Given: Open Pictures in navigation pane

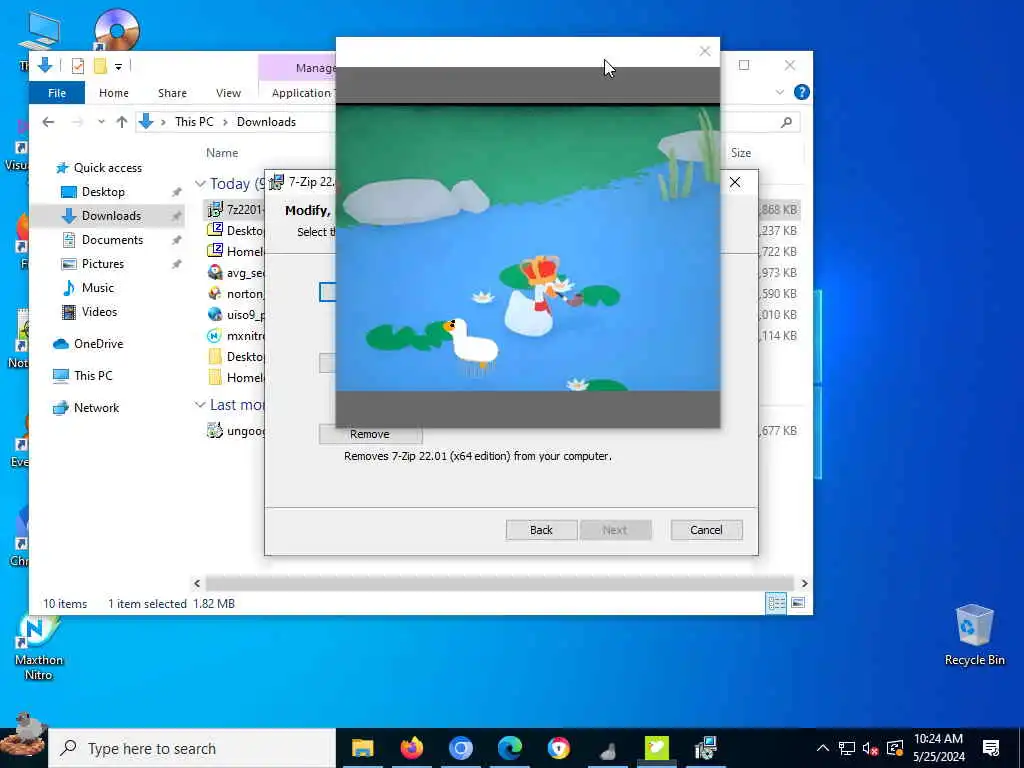Looking at the screenshot, I should 103,264.
